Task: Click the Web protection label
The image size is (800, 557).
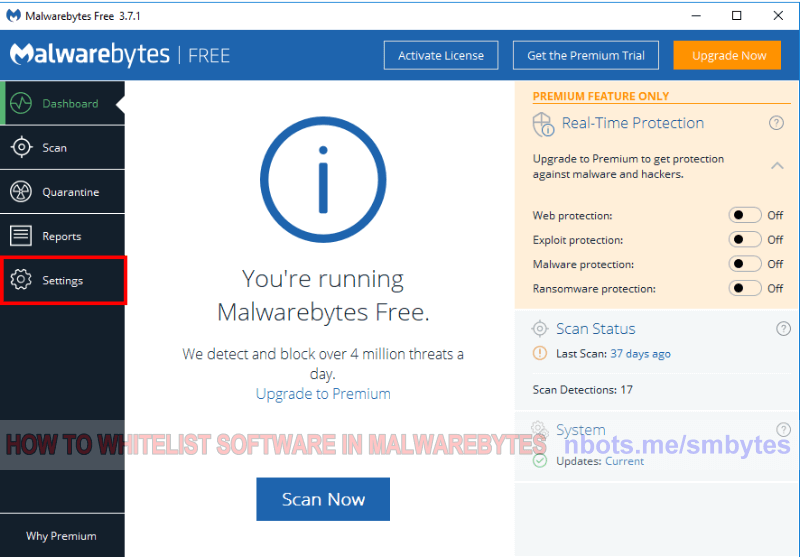Action: [572, 216]
